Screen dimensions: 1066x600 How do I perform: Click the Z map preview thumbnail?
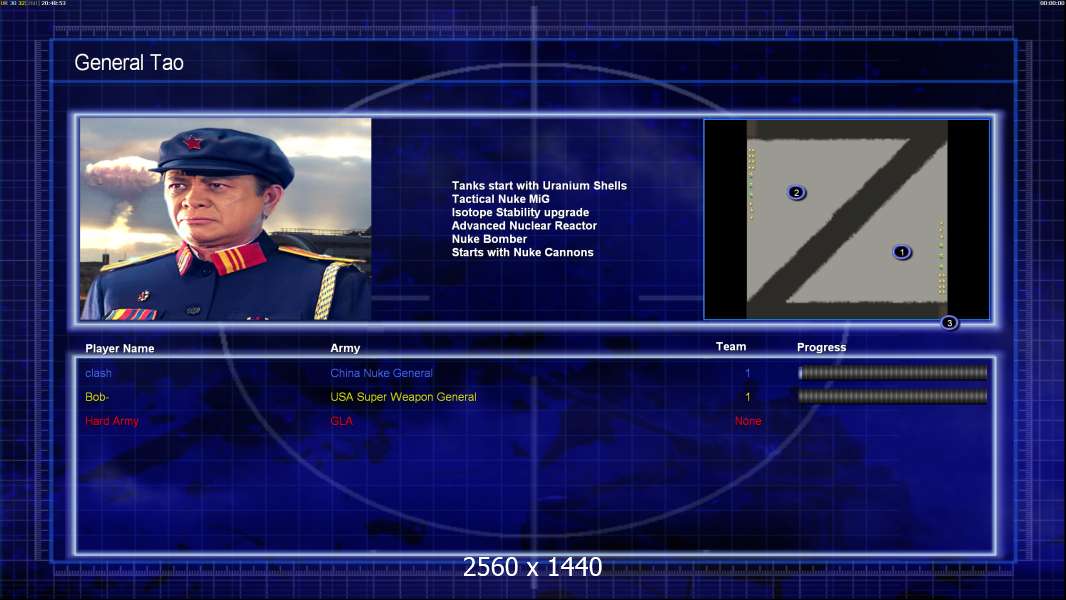(x=846, y=219)
